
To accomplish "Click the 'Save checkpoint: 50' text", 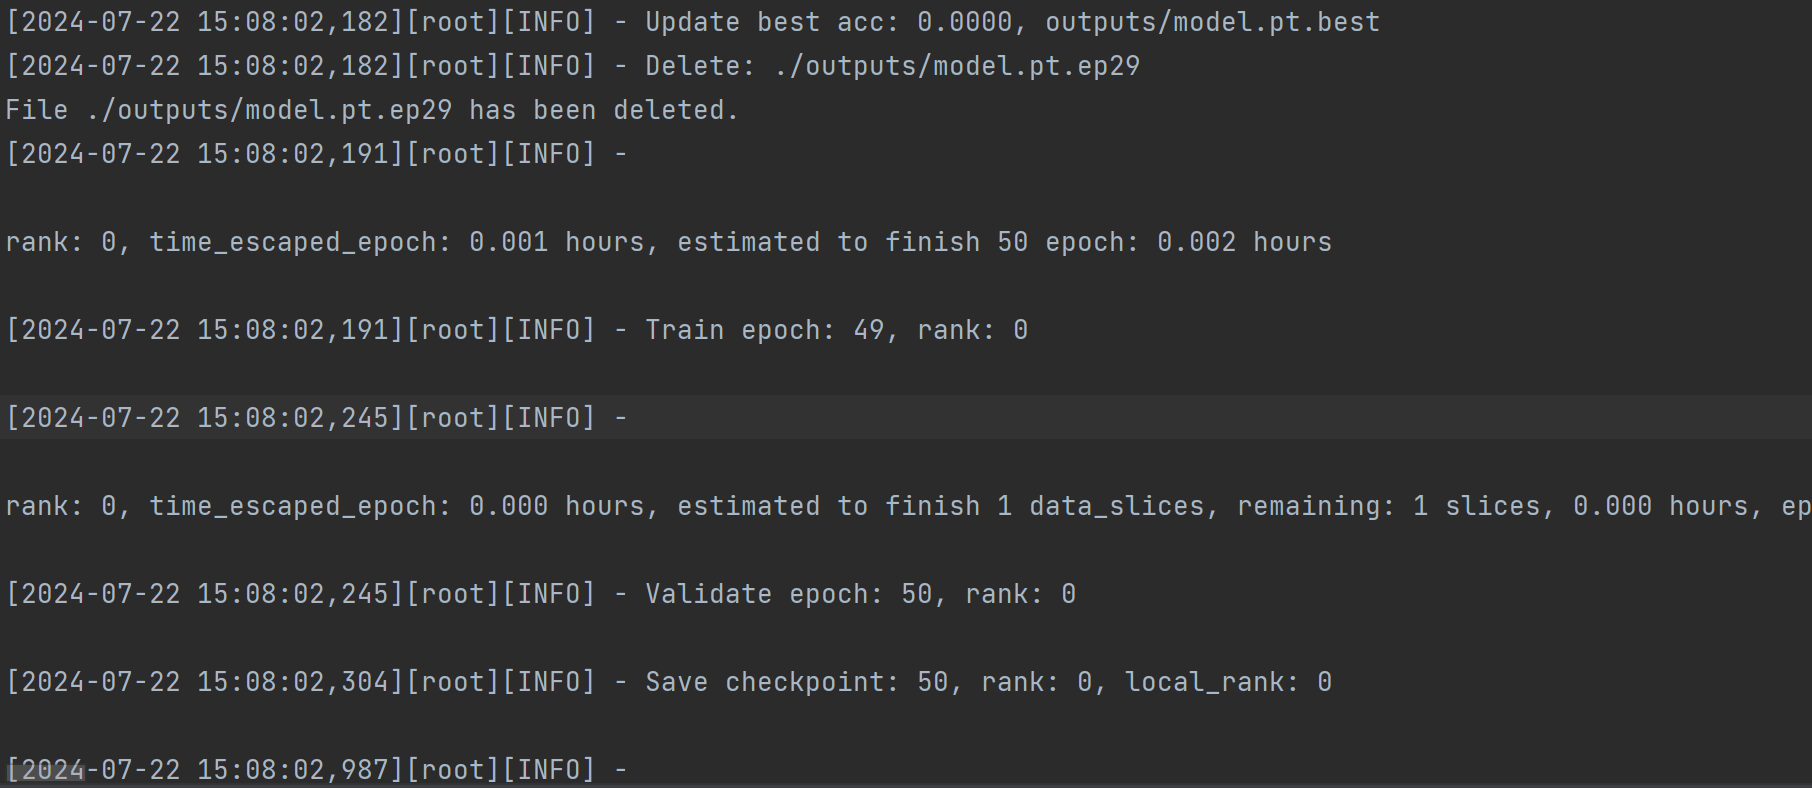I will click(796, 682).
